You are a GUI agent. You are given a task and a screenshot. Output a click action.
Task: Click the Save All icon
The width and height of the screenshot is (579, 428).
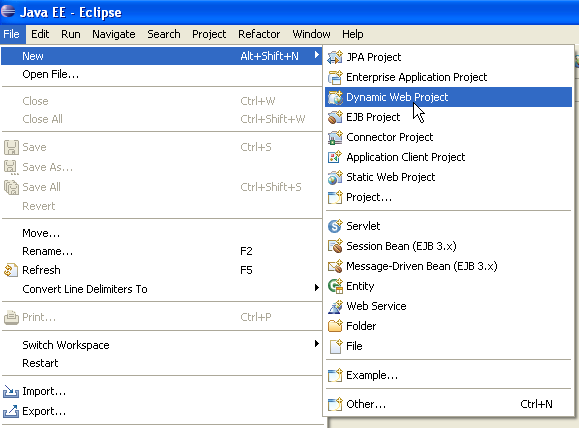click(x=11, y=187)
